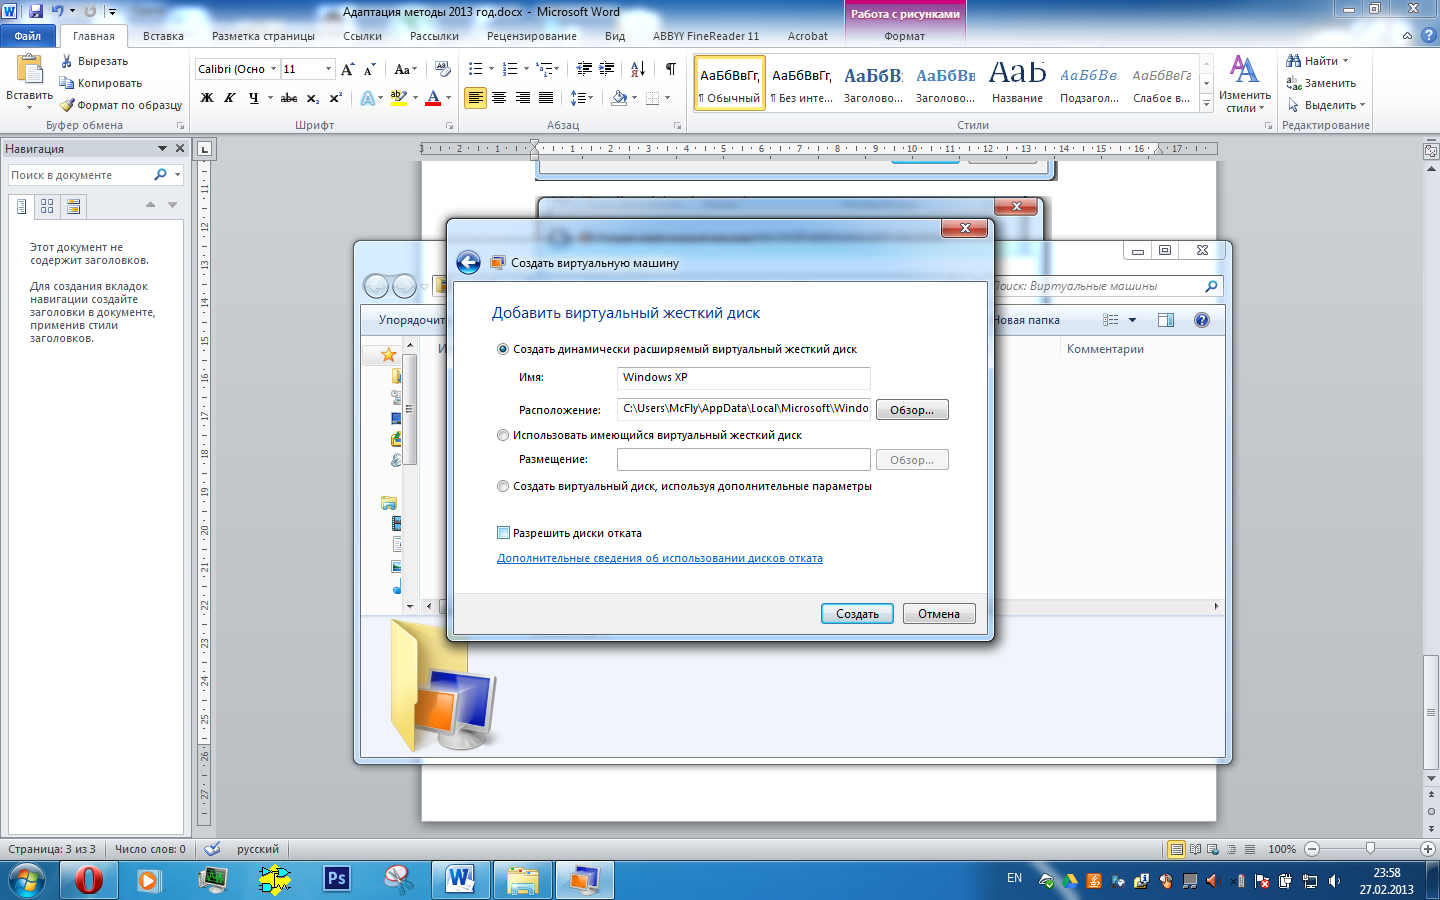
Task: Open the font color dropdown arrow
Action: [x=448, y=98]
